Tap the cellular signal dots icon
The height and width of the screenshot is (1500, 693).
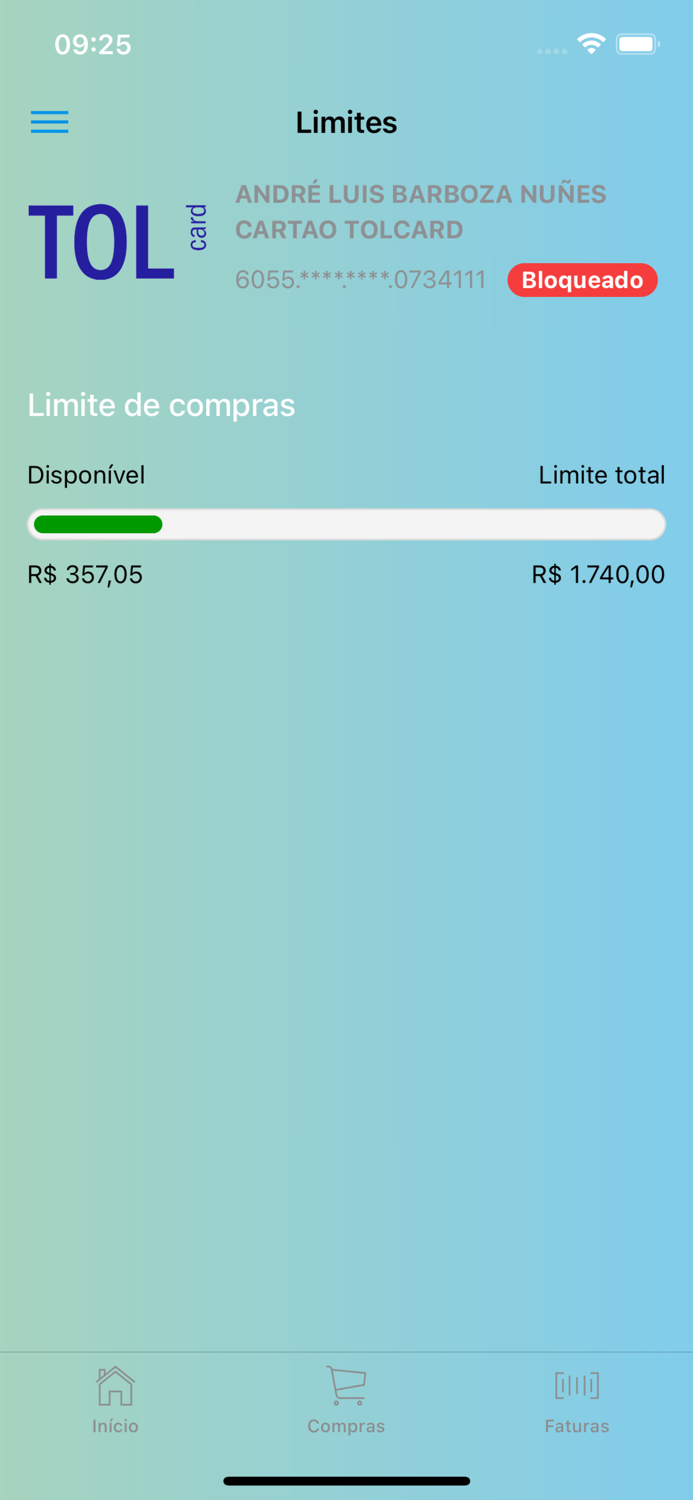[551, 48]
